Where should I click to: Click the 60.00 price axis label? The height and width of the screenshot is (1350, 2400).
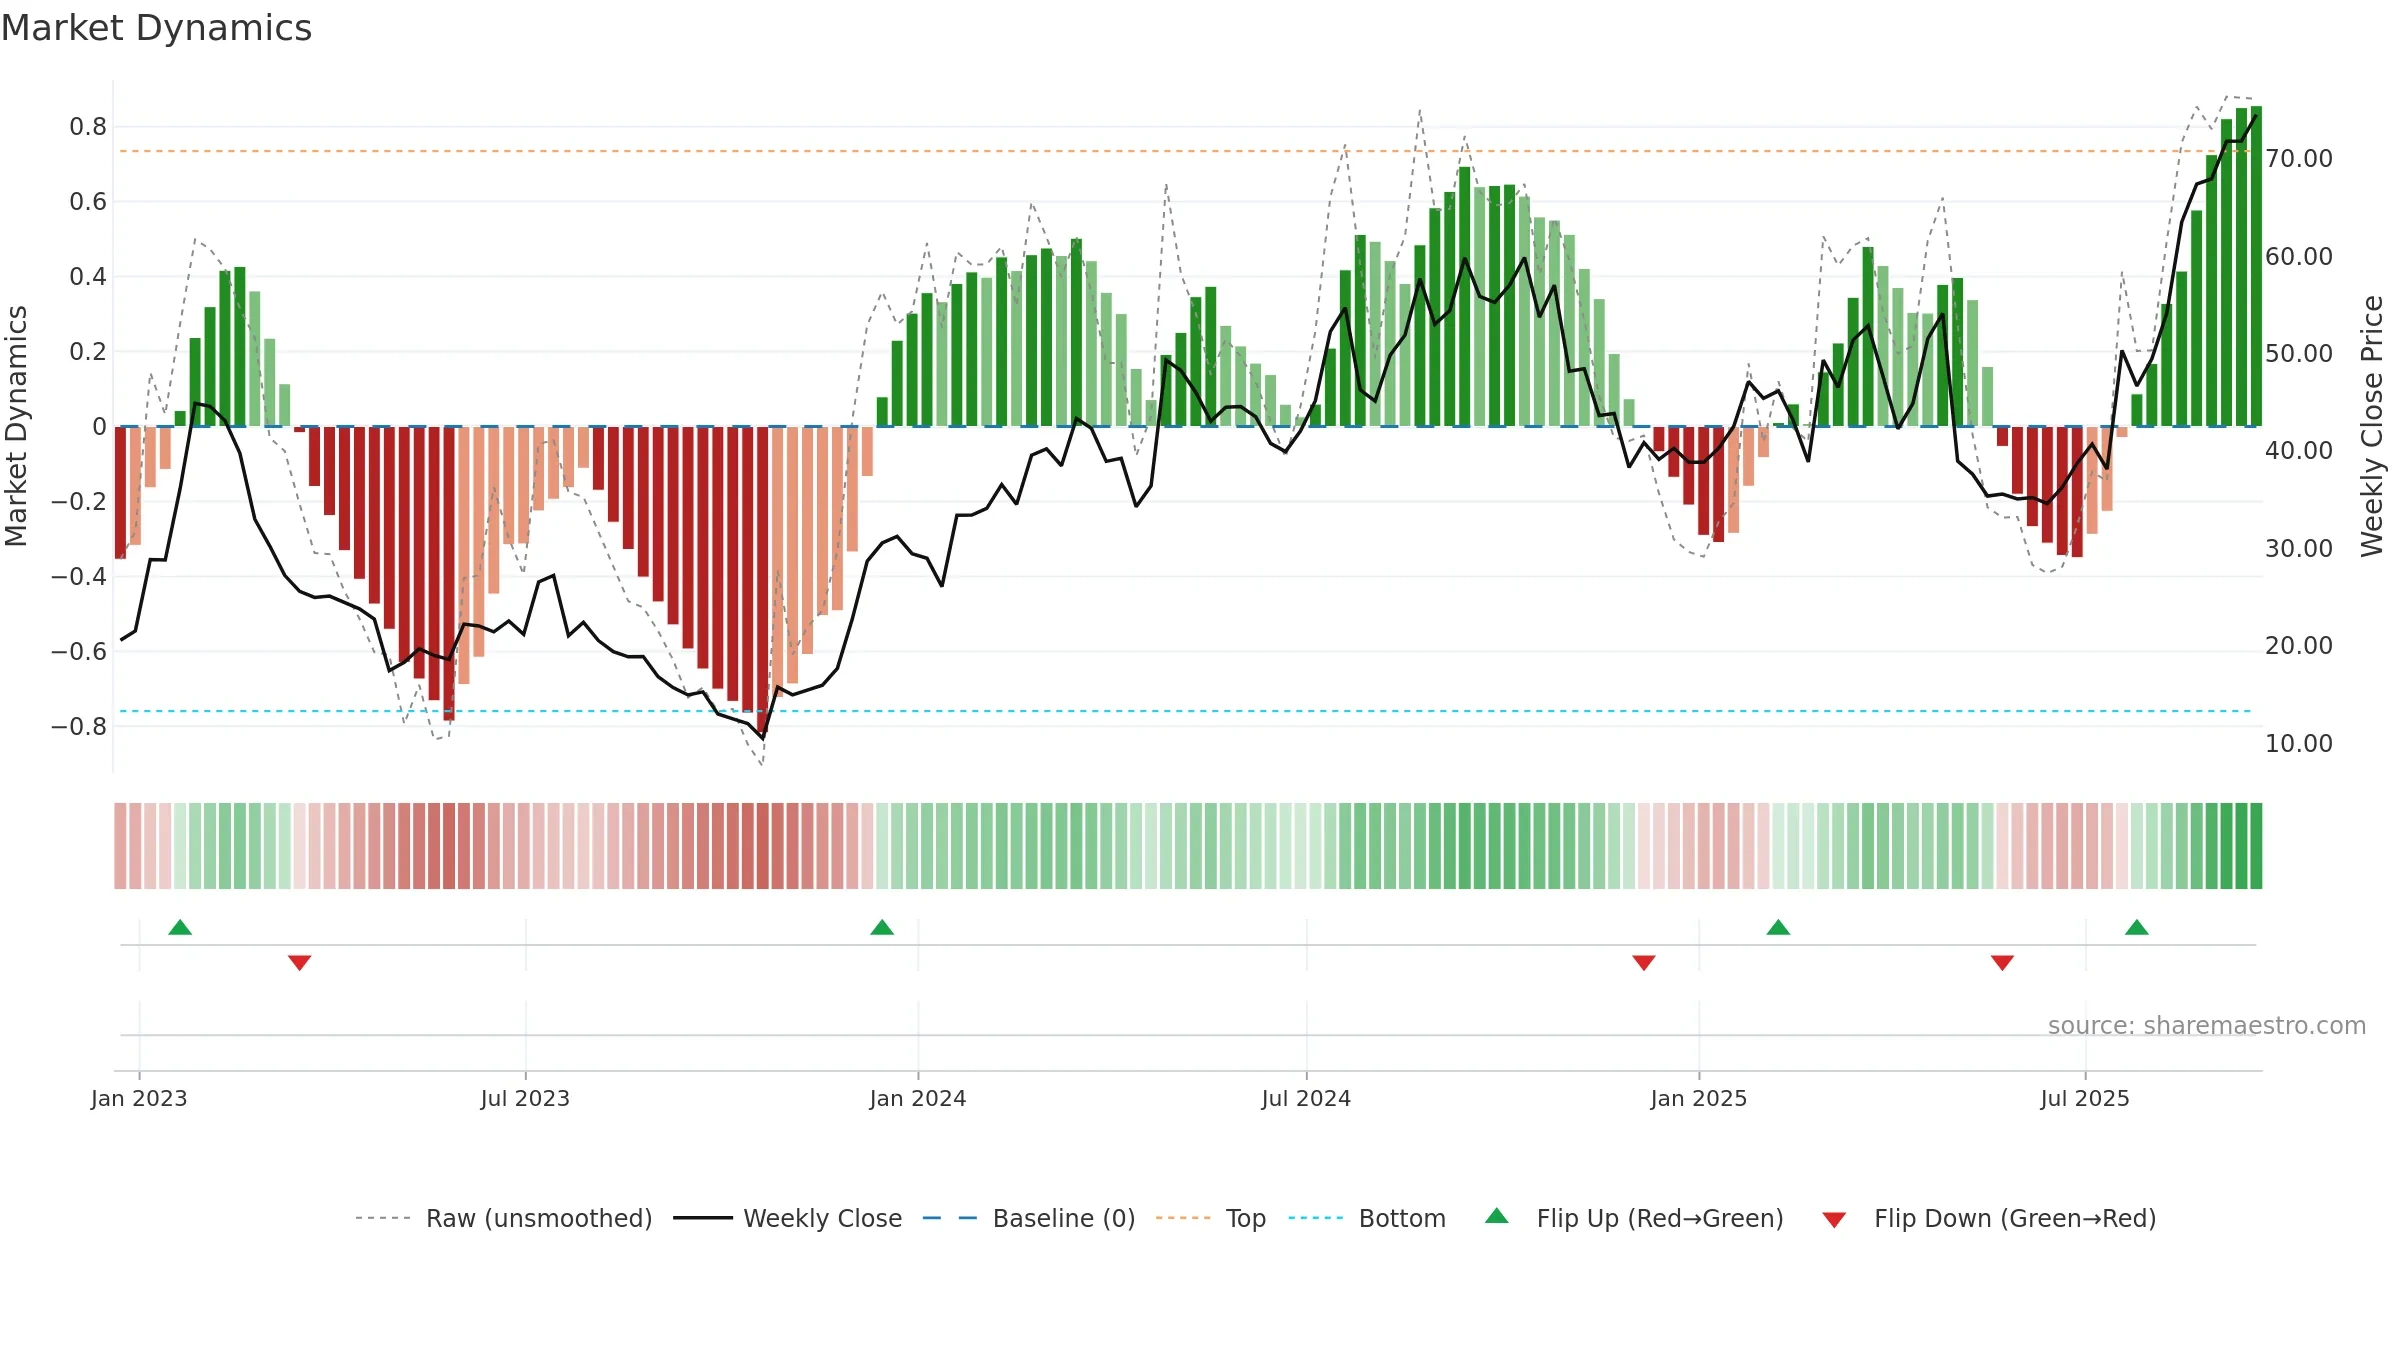click(x=2298, y=257)
